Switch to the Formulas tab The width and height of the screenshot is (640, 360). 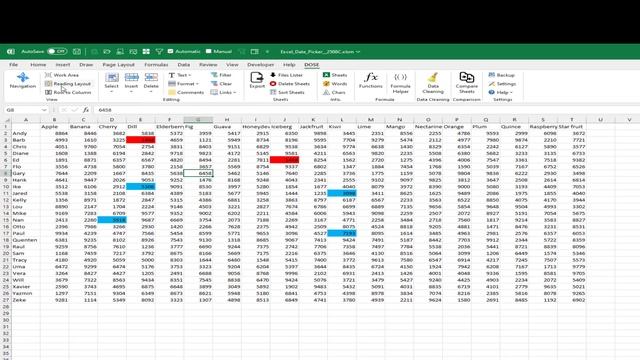tap(156, 64)
